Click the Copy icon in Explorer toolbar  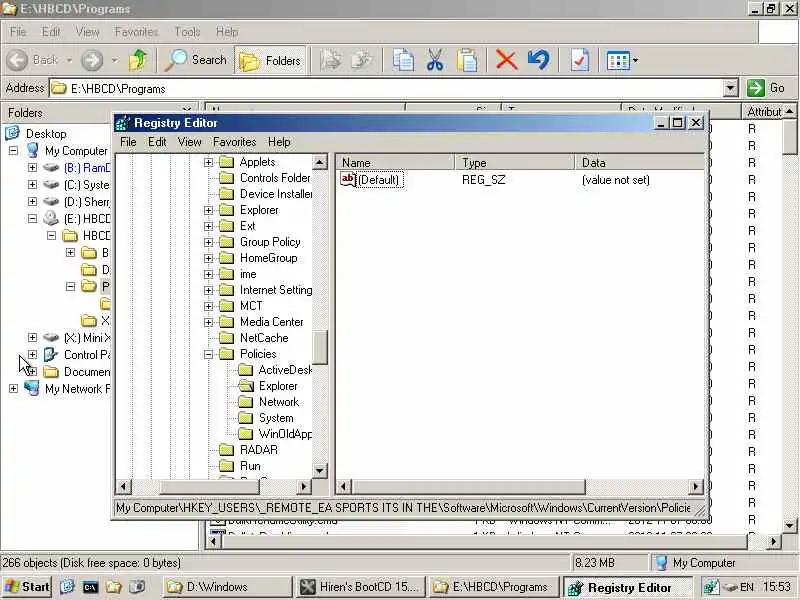click(403, 60)
